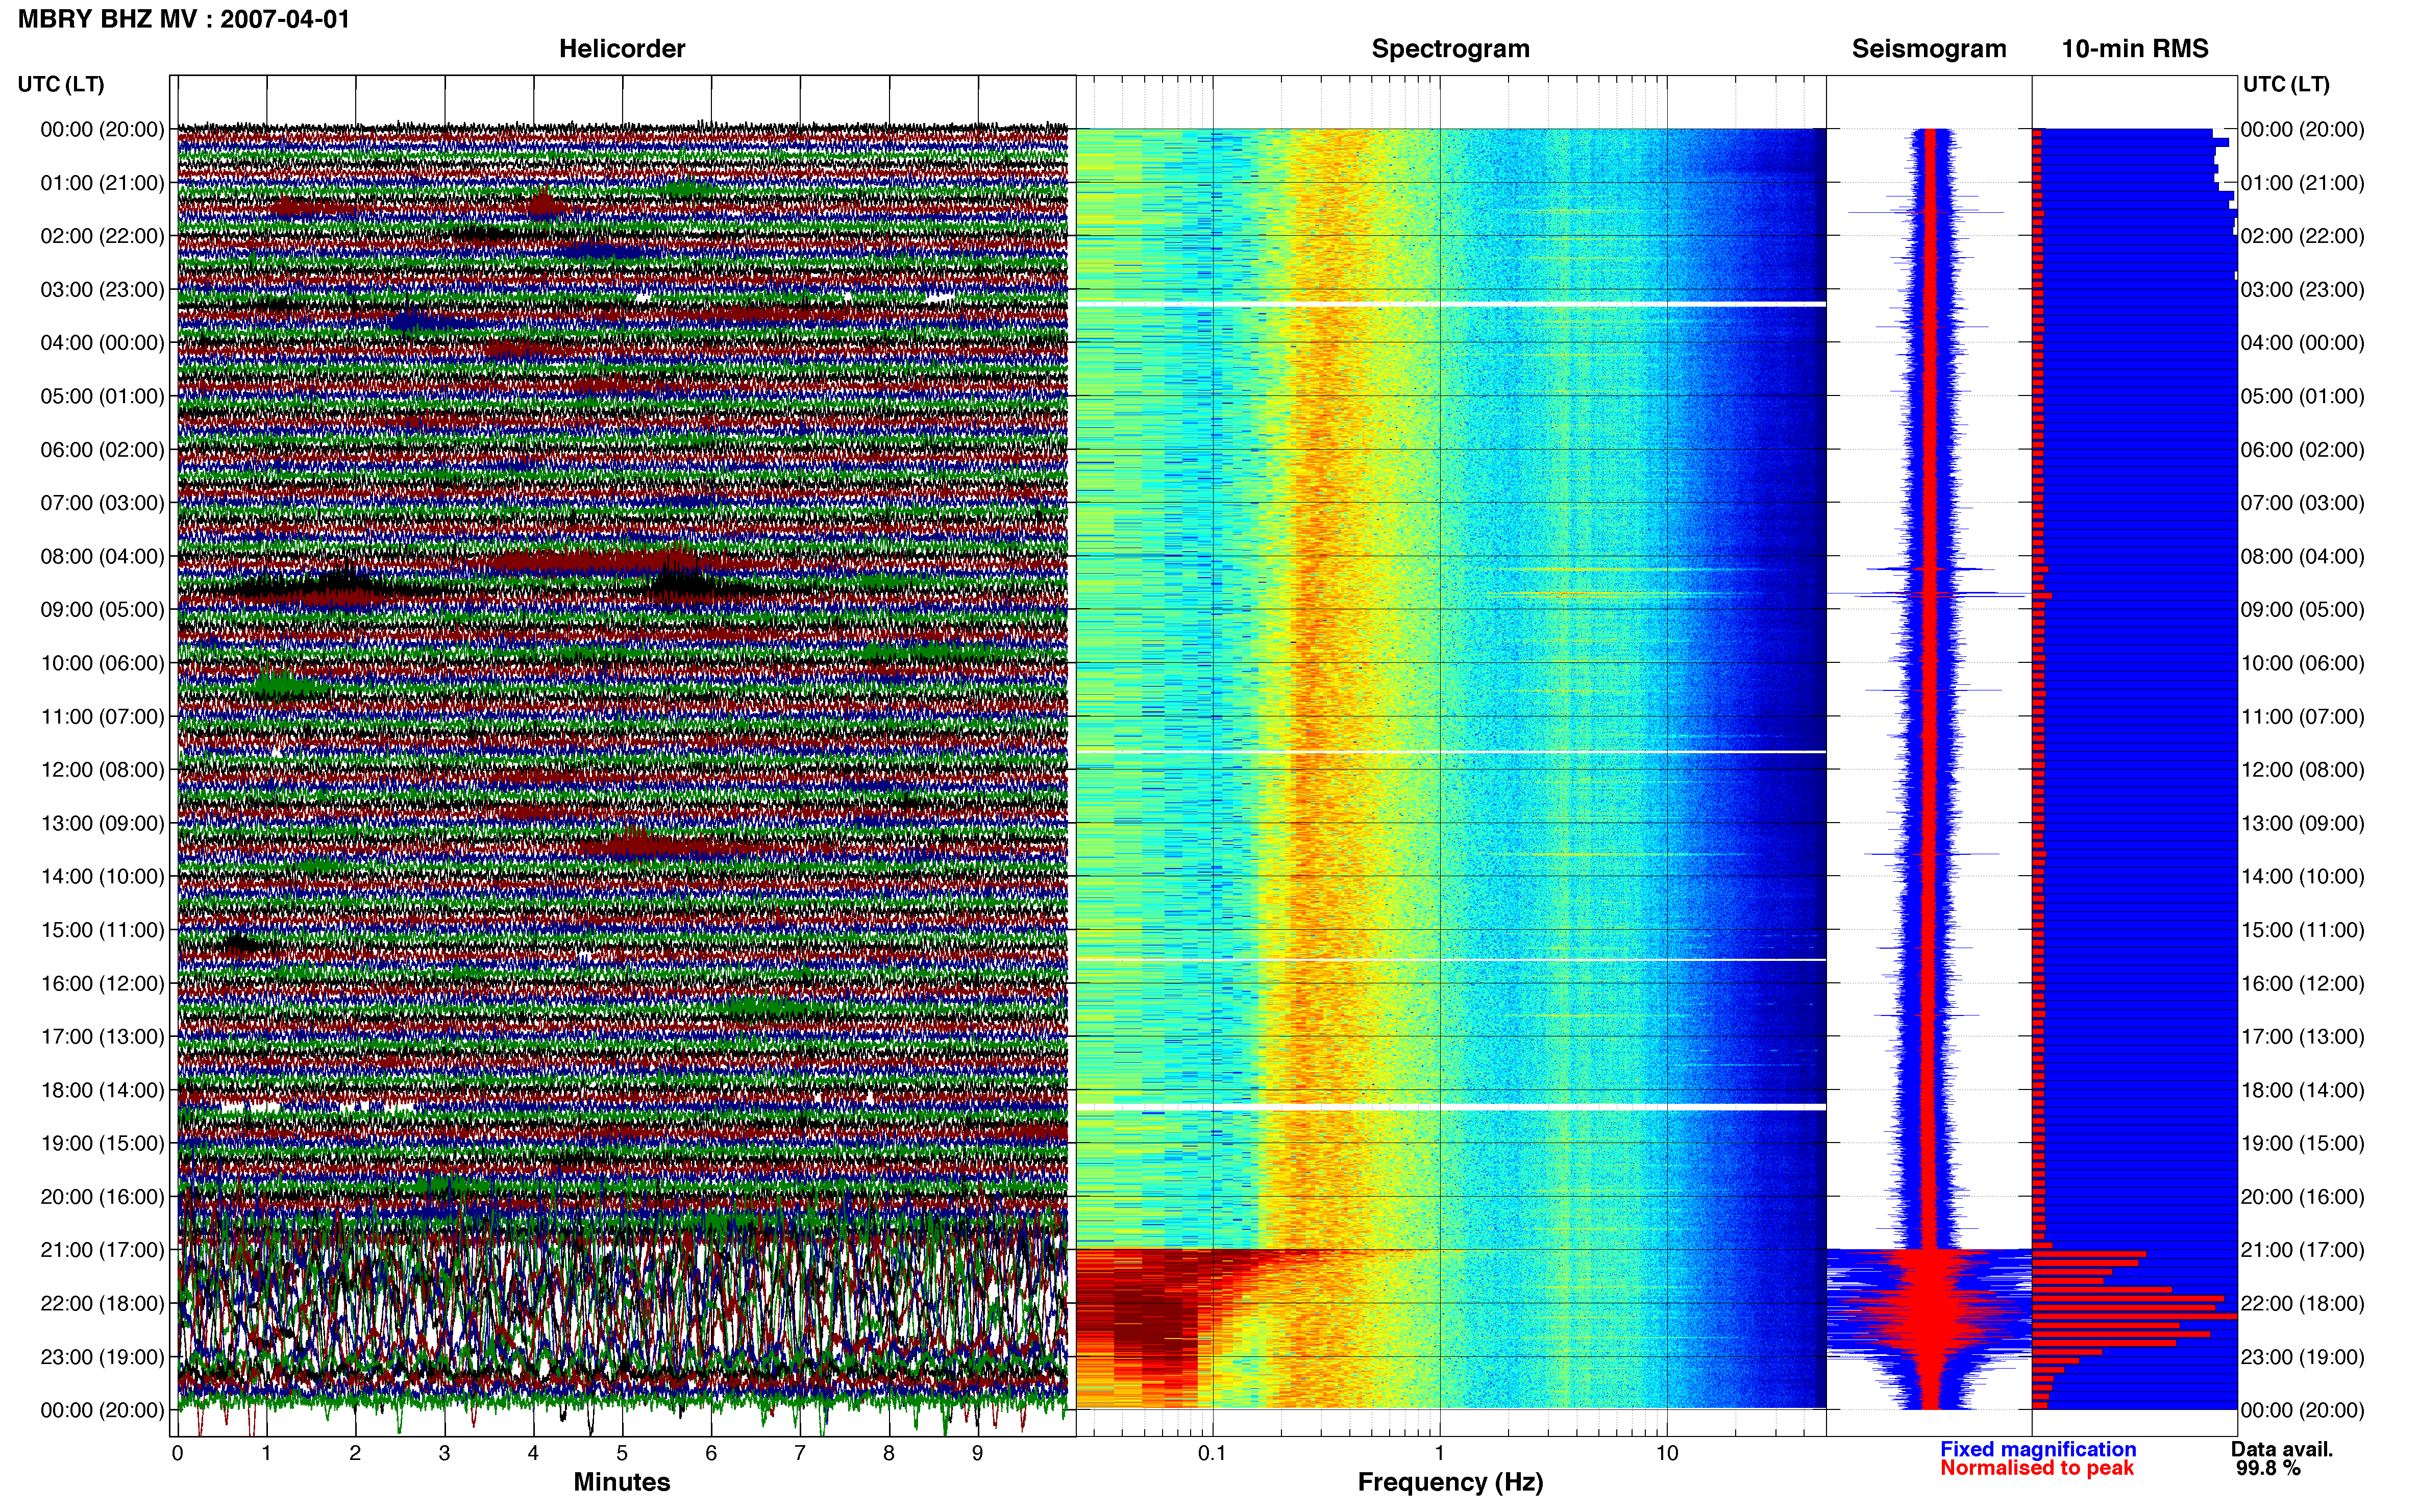Click the 'Helicorder' panel heading
Viewport: 2419px width, 1512px height.
pyautogui.click(x=622, y=49)
